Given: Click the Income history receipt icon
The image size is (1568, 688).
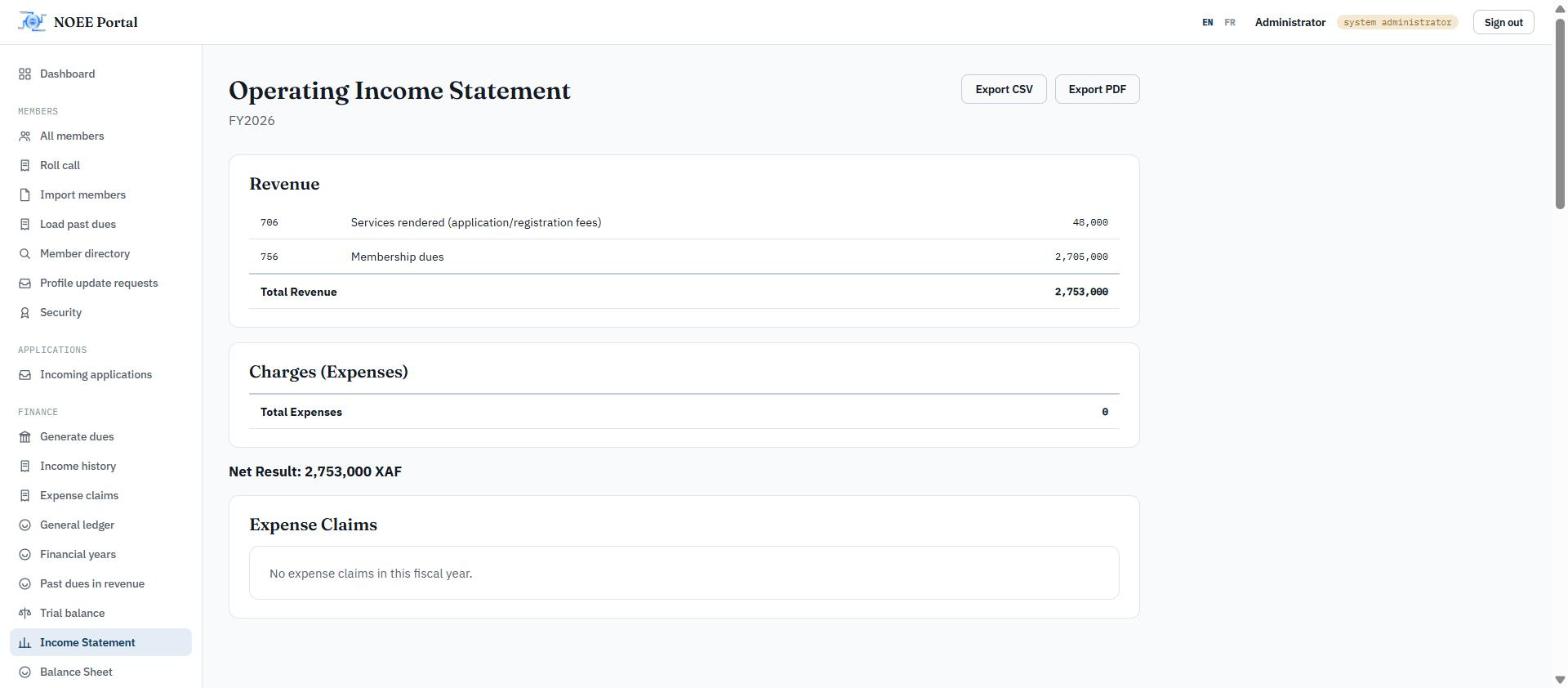Looking at the screenshot, I should click(25, 466).
